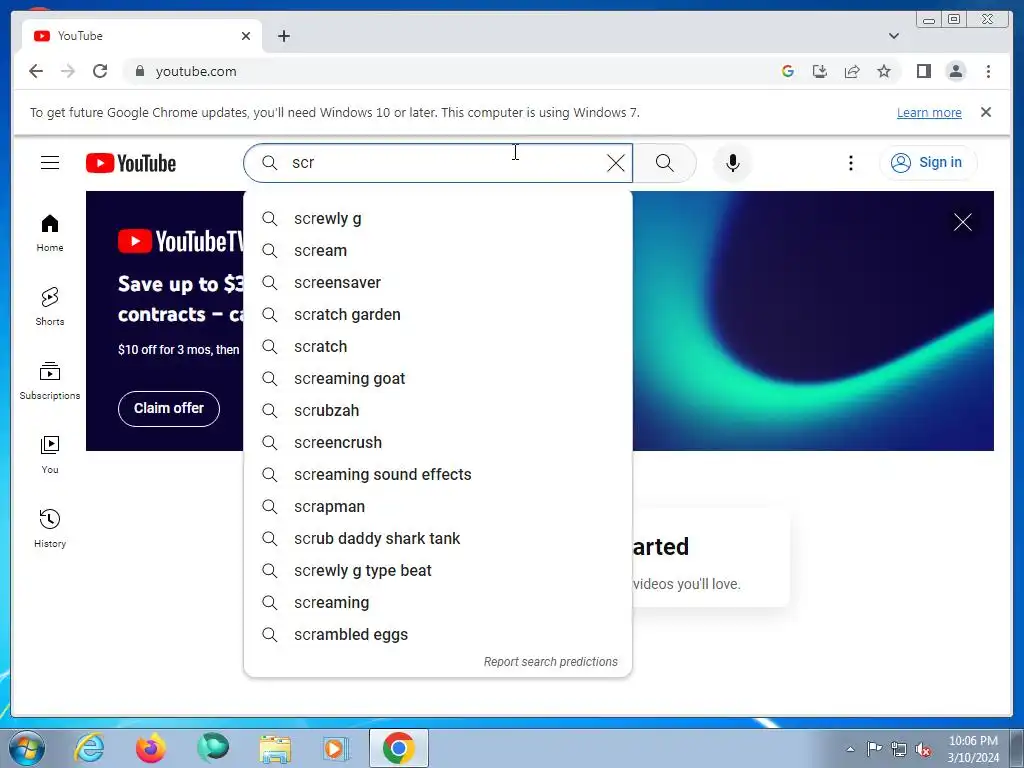The width and height of the screenshot is (1024, 768).
Task: Open the Windows Start menu
Action: tap(27, 748)
